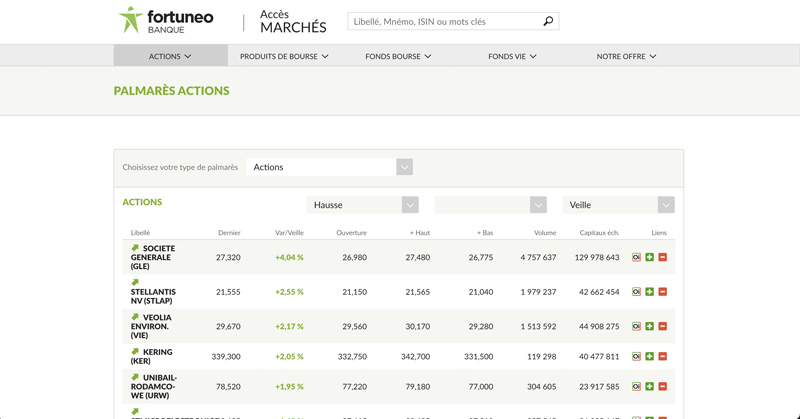
Task: Click green up arrow beside Unibail-Rodamco-We
Action: (x=135, y=377)
